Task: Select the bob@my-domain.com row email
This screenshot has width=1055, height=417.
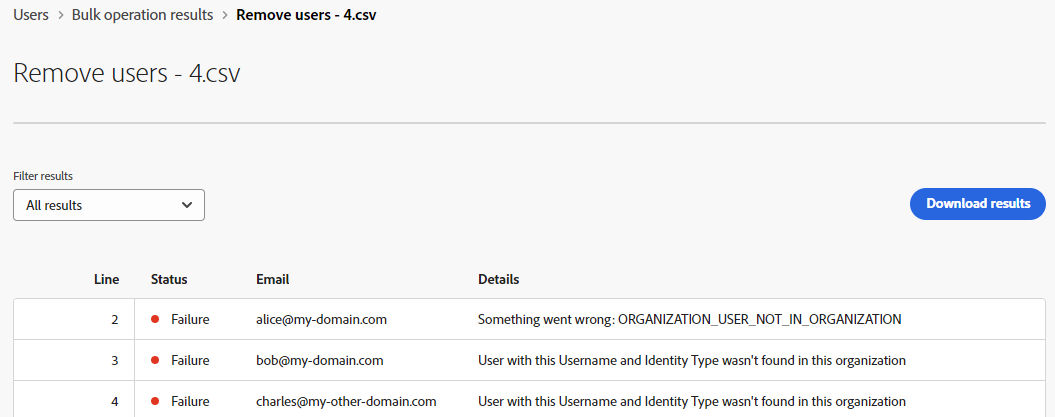Action: pyautogui.click(x=320, y=361)
